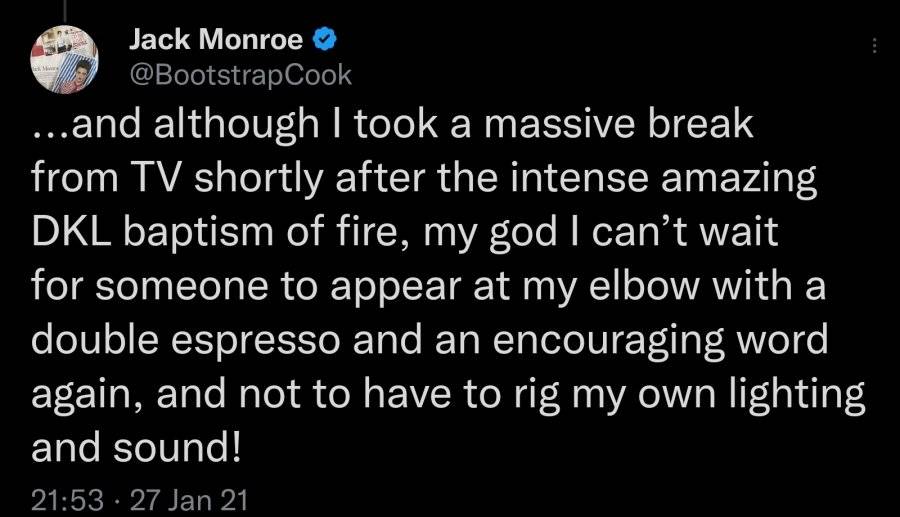
Task: Click the word "encouraging" in the tweet
Action: (x=609, y=342)
